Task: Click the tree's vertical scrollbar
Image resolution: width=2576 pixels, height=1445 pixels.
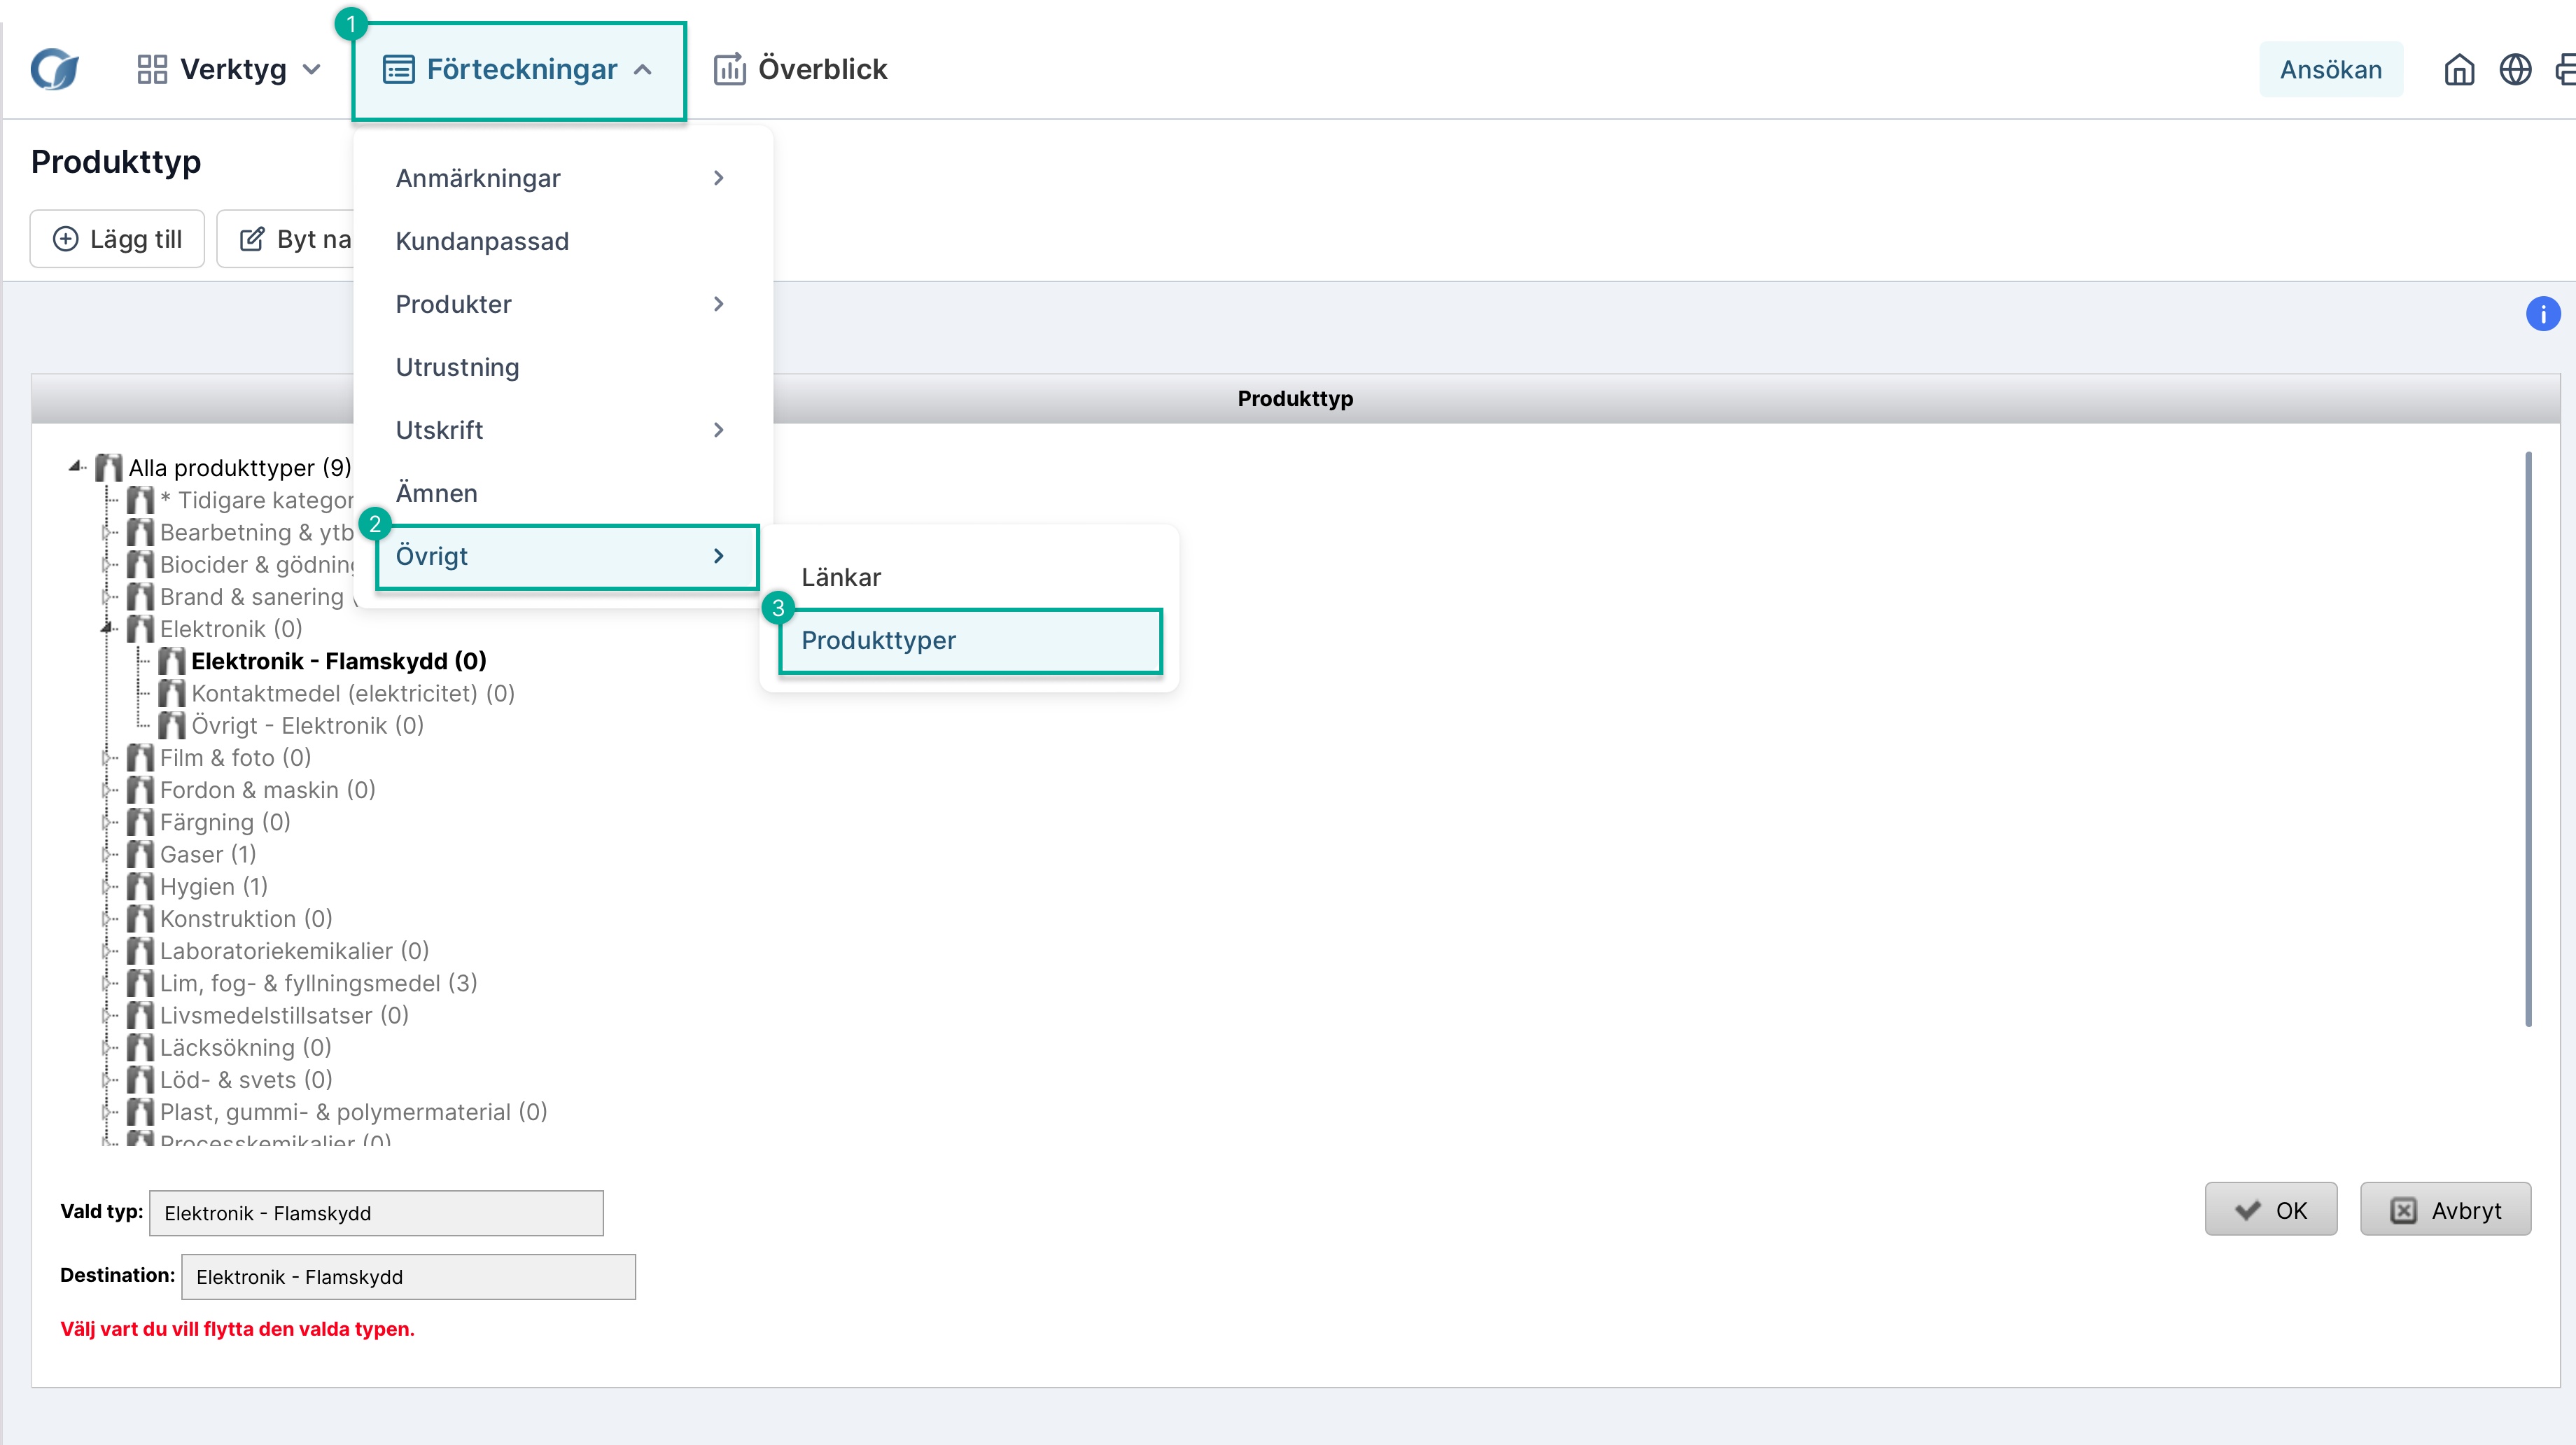Action: [2528, 740]
